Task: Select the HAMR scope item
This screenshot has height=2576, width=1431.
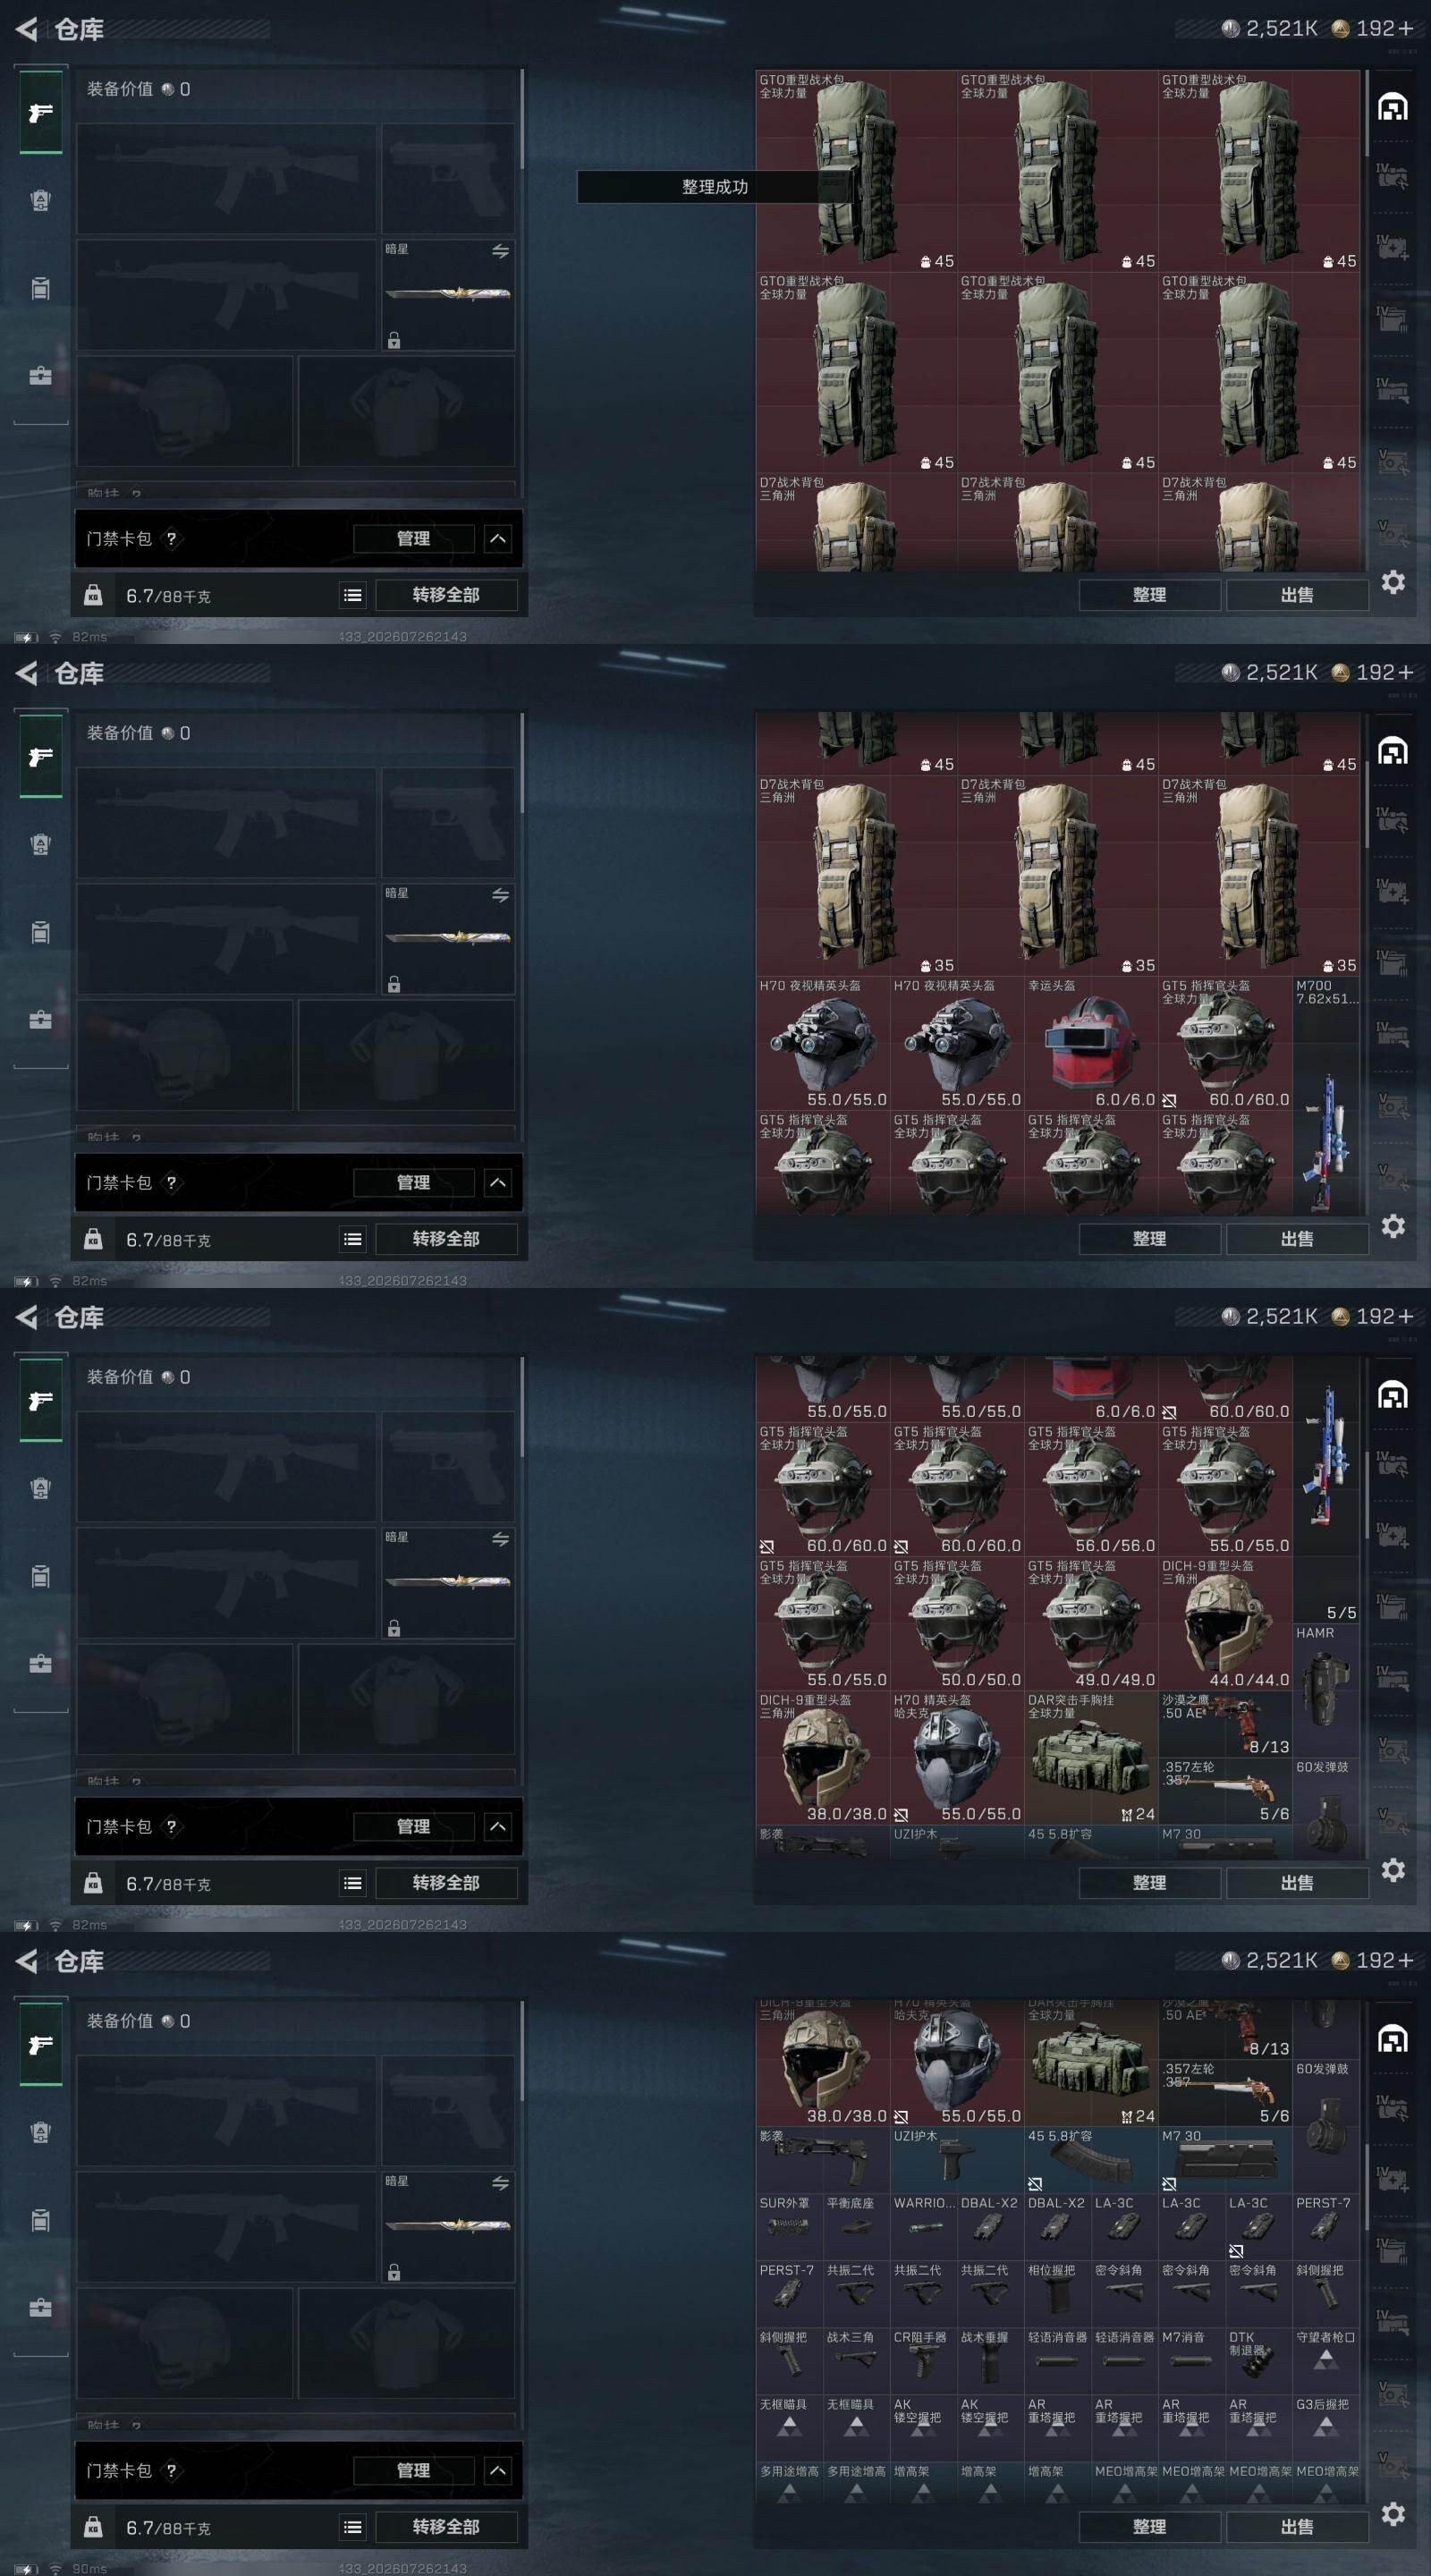Action: tap(1326, 1690)
